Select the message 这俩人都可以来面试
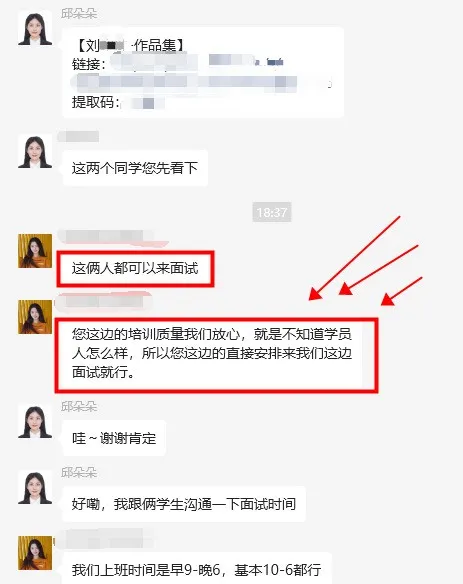Screen dimensions: 463x584 coord(135,269)
